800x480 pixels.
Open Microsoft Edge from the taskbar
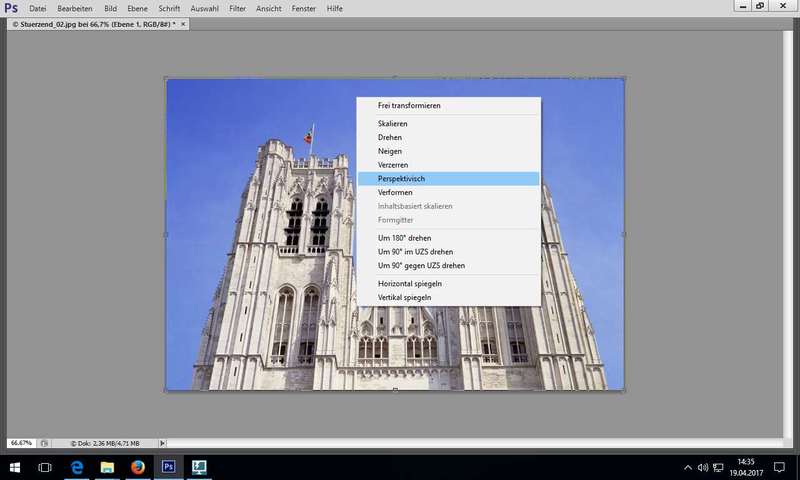(76, 467)
